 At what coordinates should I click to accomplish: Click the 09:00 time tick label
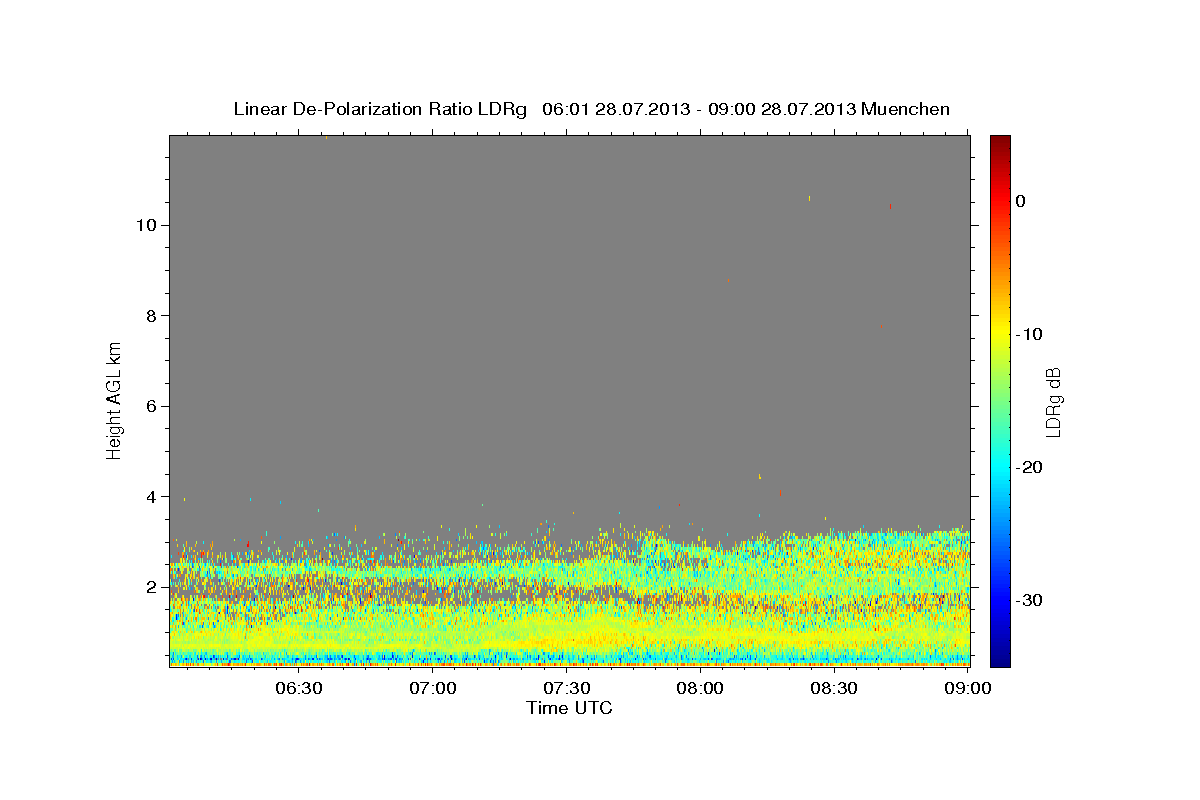coord(968,688)
